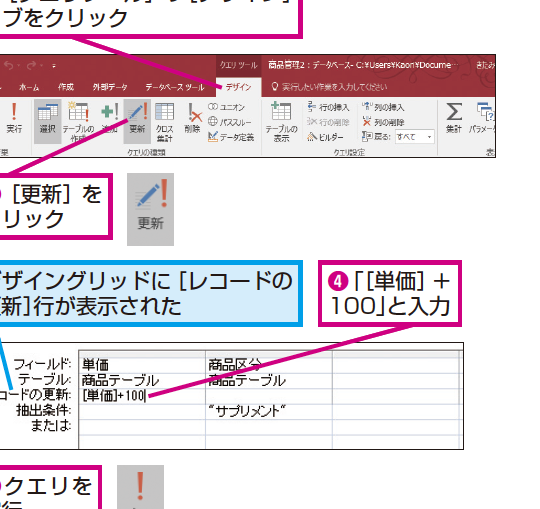
Task: Choose the Union (ユニオン) query option
Action: (x=226, y=107)
